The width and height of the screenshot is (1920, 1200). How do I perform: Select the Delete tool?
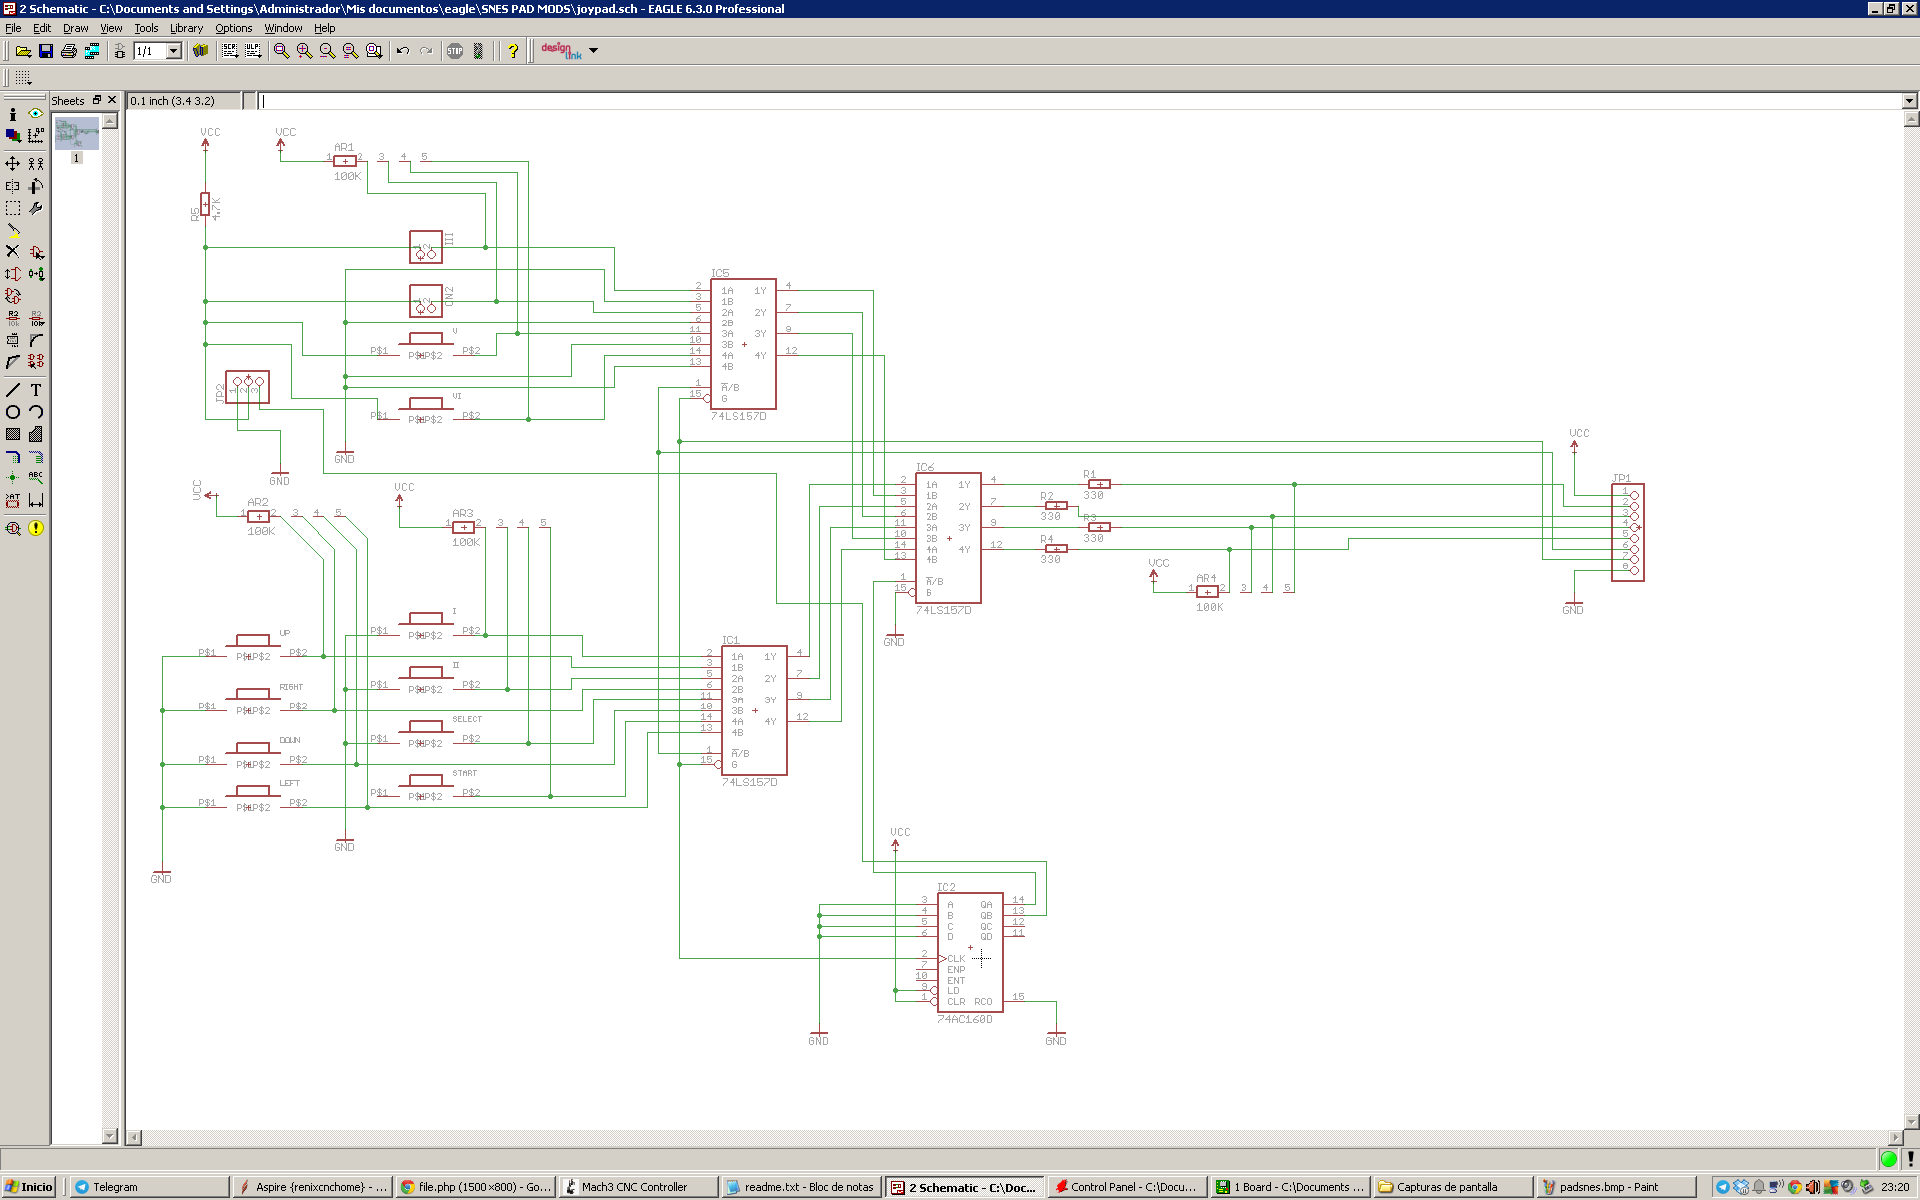[x=13, y=252]
